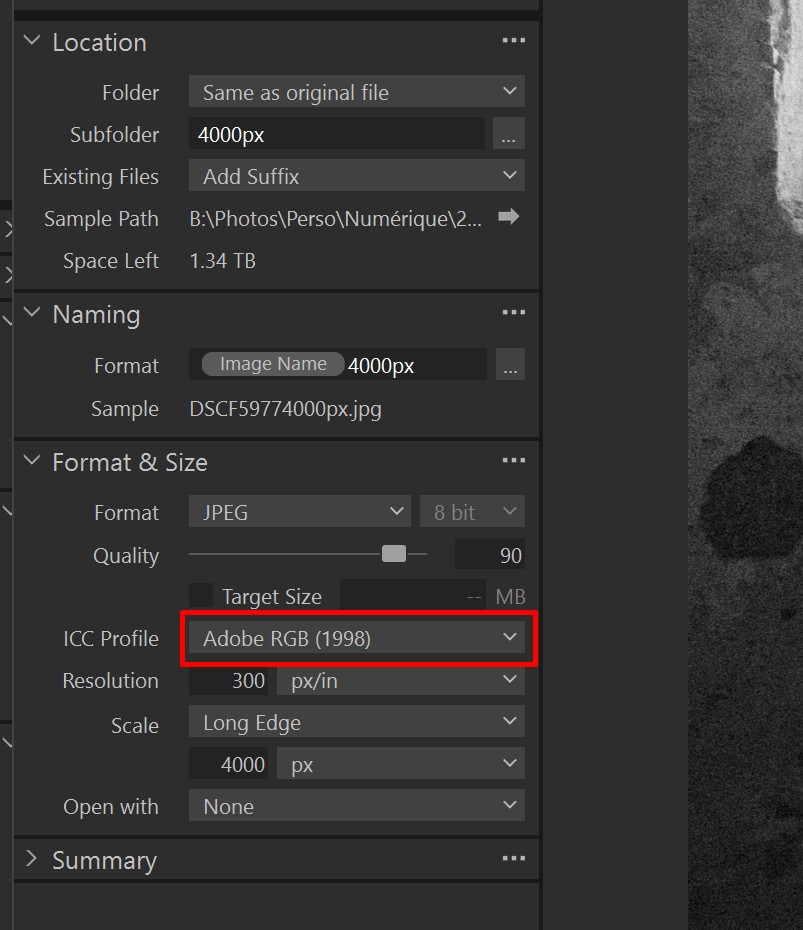The height and width of the screenshot is (930, 803).
Task: Open the Naming panel options menu
Action: coord(513,313)
